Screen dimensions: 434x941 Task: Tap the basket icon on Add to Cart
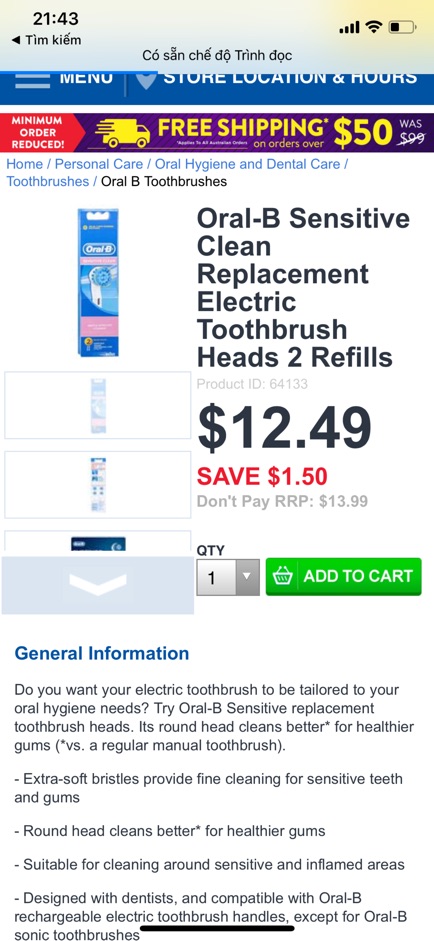point(283,577)
